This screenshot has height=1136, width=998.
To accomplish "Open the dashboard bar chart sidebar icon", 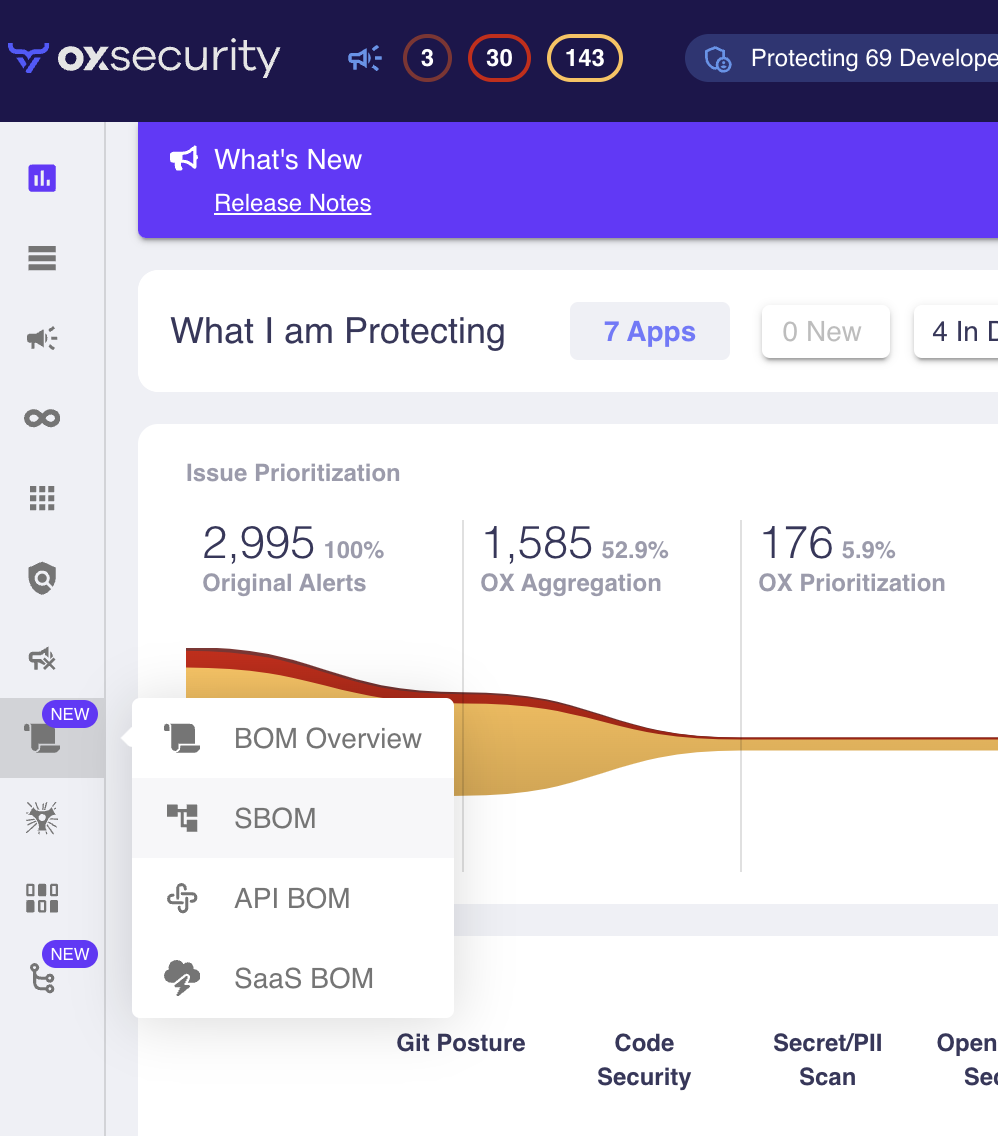I will pyautogui.click(x=42, y=179).
